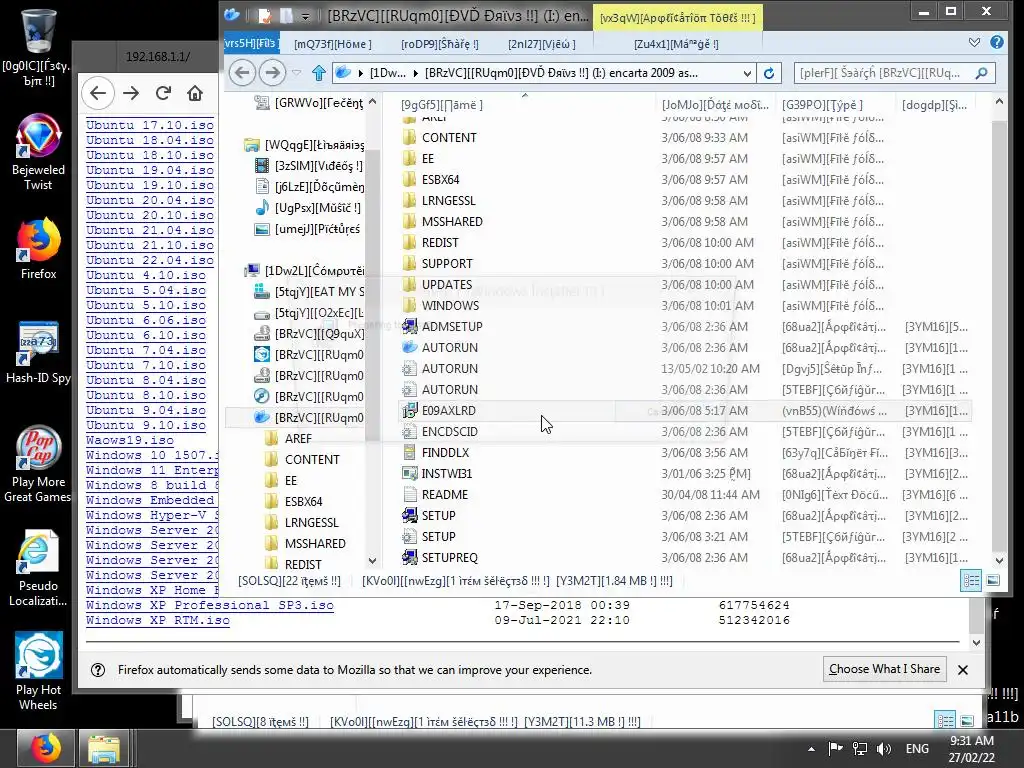Image resolution: width=1024 pixels, height=768 pixels.
Task: Switch to large icons view in status bar
Action: coord(993,581)
